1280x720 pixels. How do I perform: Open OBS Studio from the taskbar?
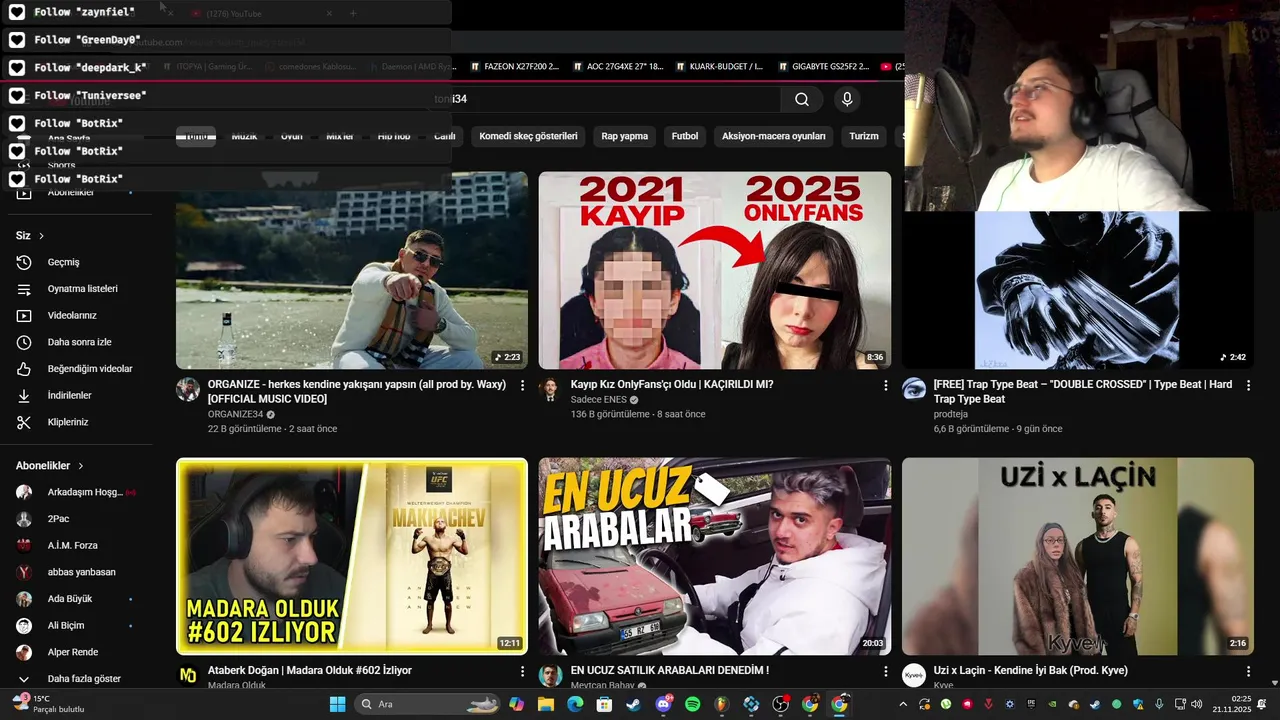[x=780, y=704]
